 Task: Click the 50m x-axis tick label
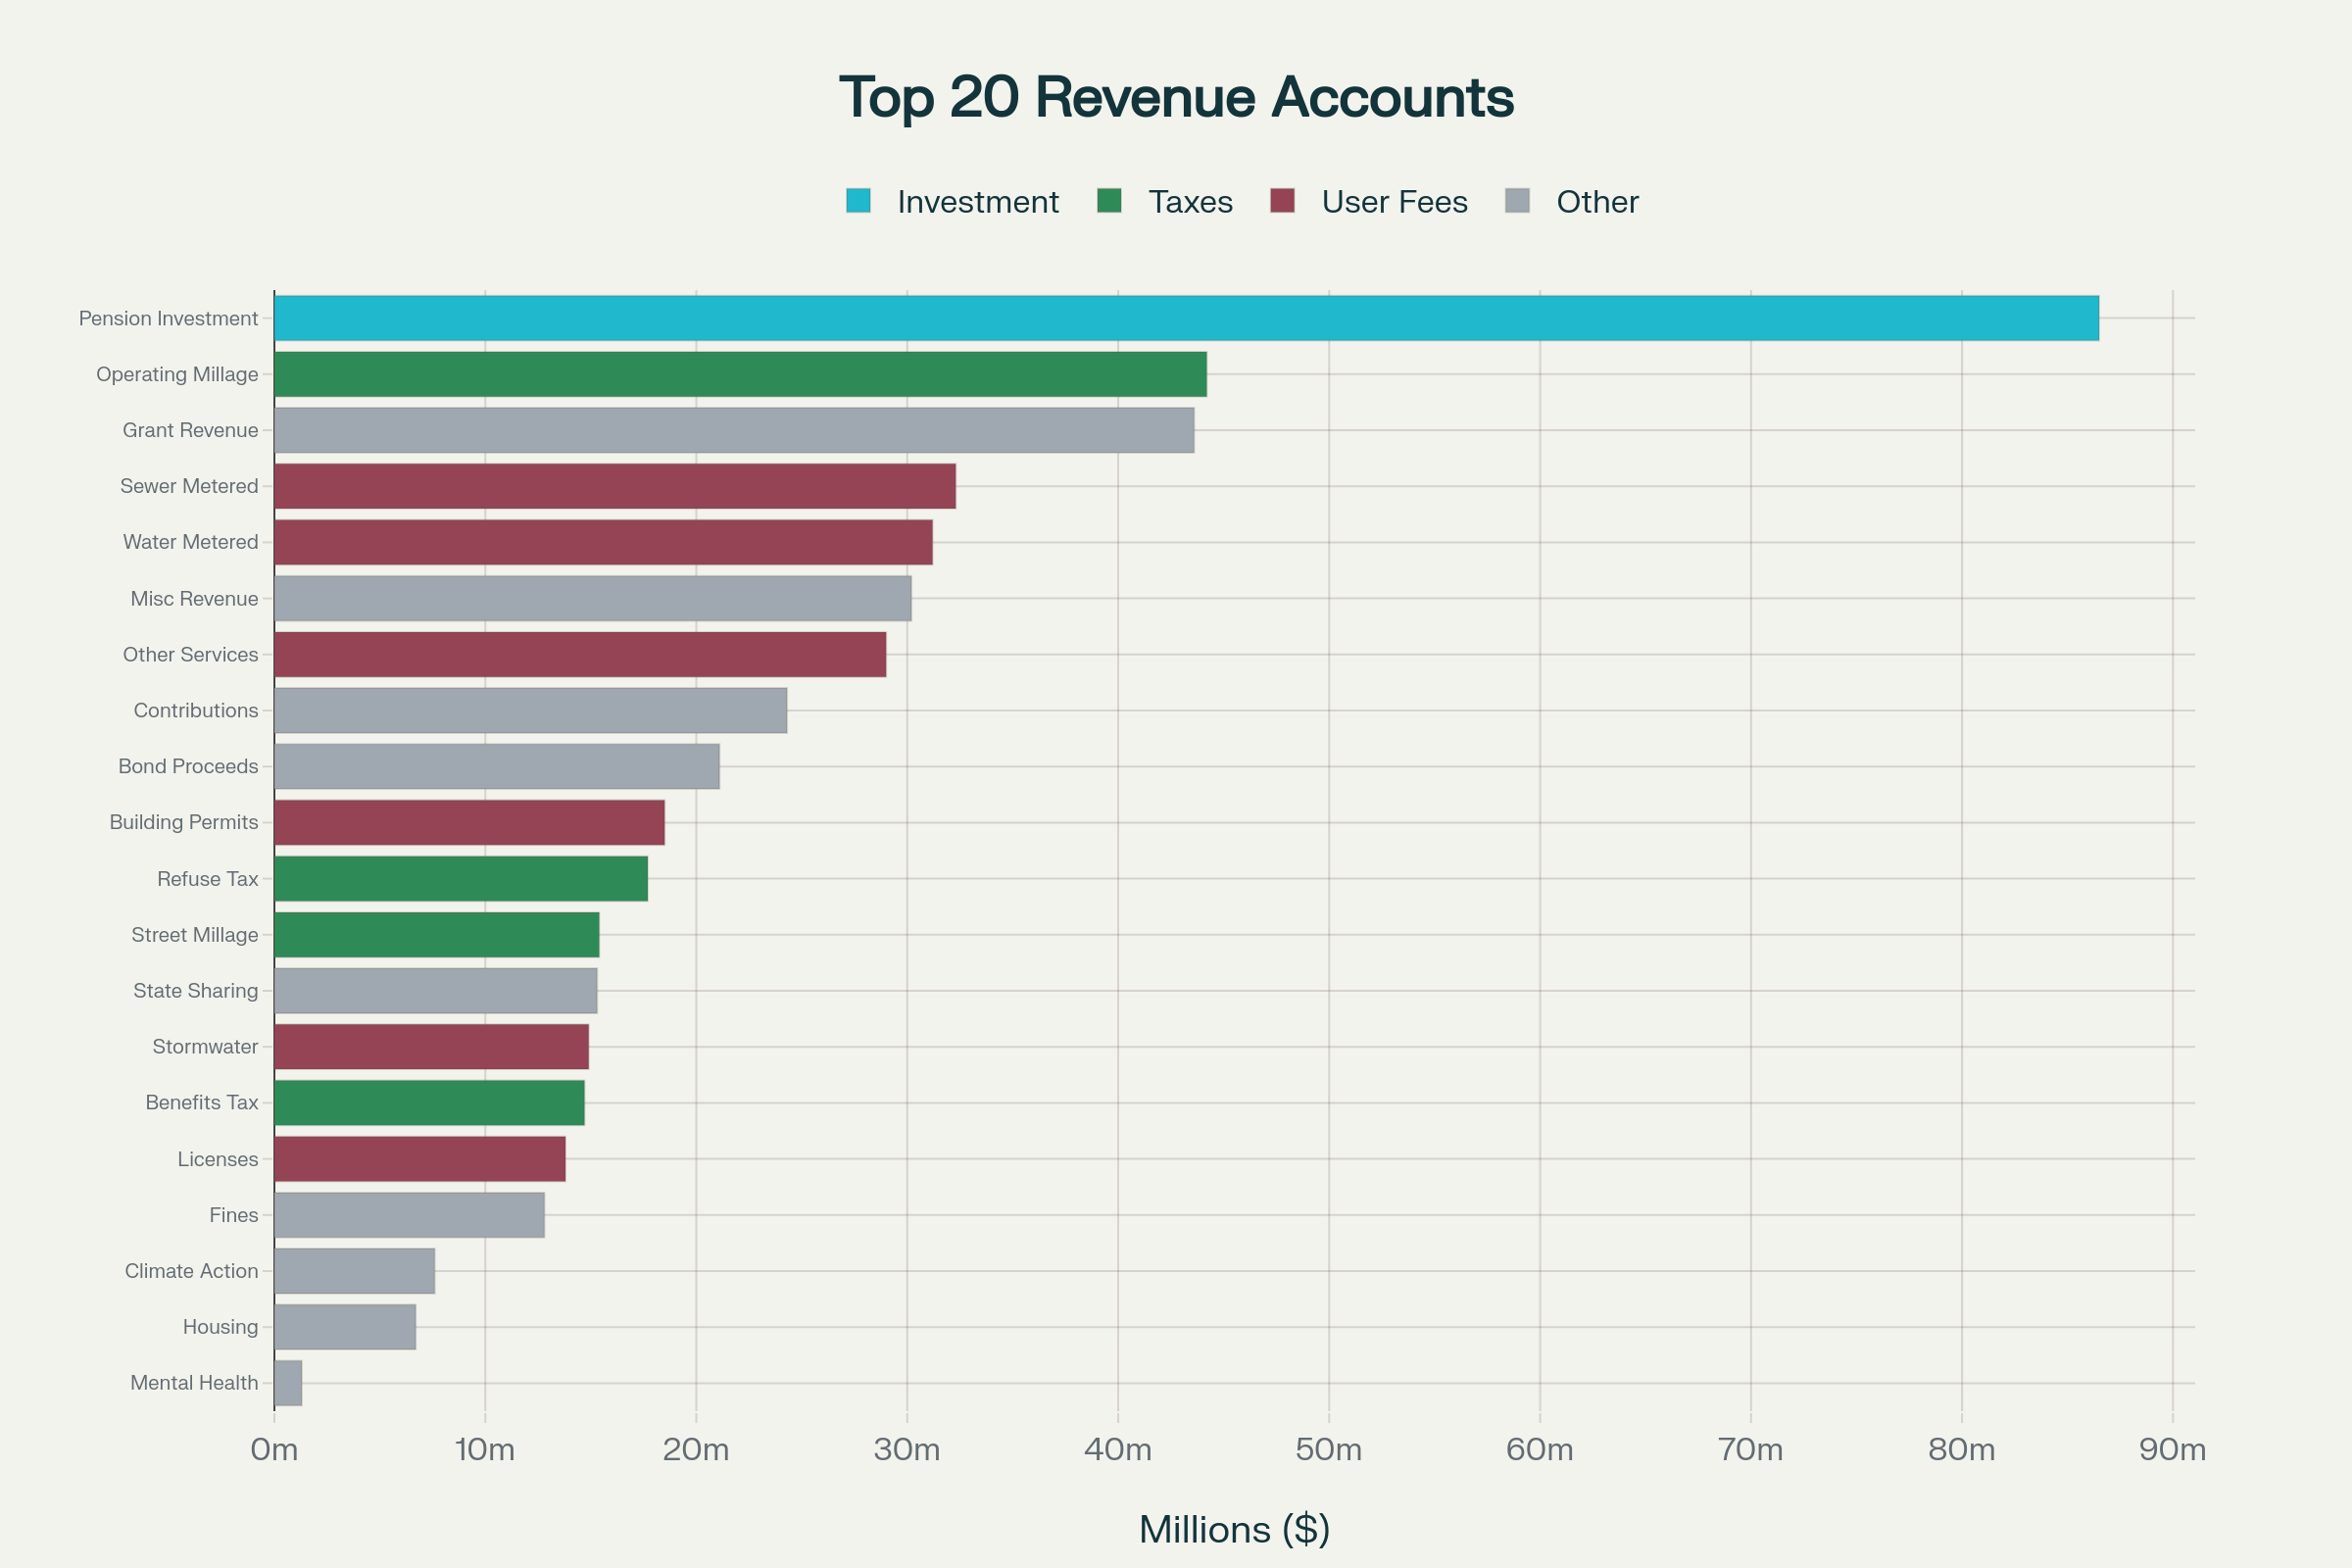[1328, 1449]
